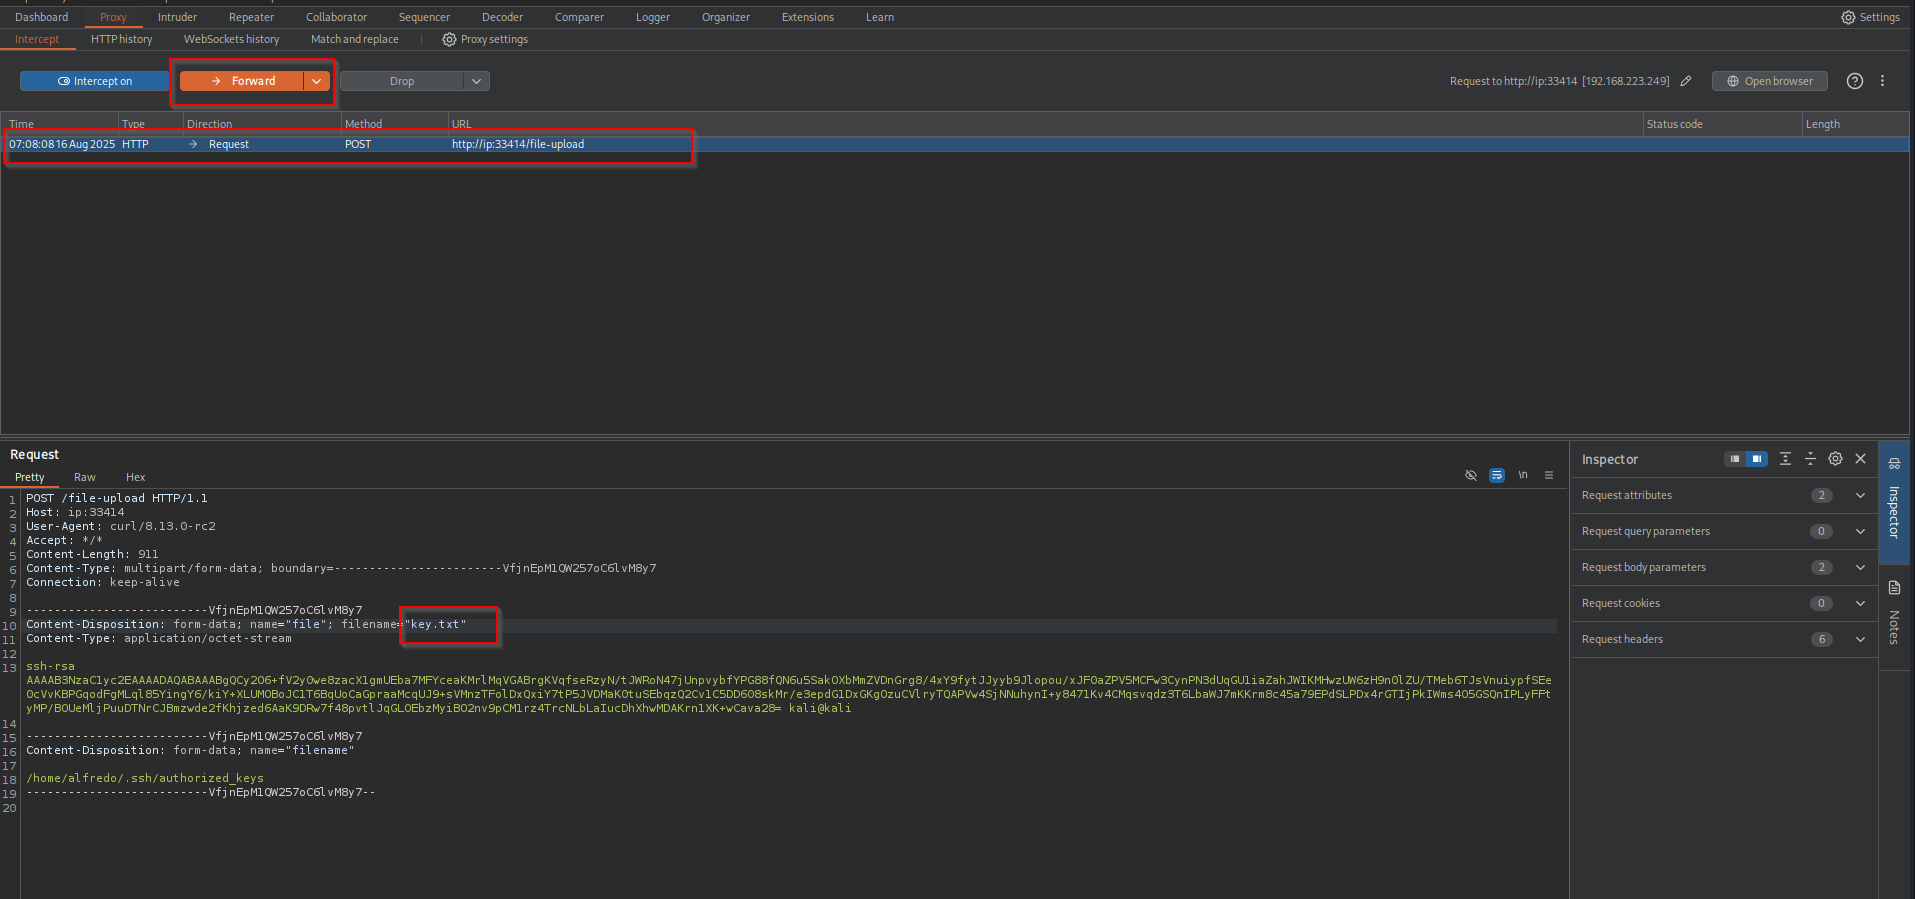Open Burp help via the question mark icon
This screenshot has width=1915, height=899.
pos(1855,81)
